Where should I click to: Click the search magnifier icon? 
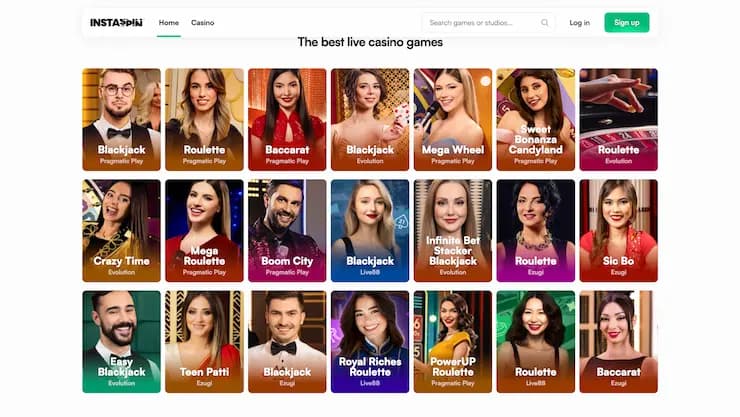545,23
